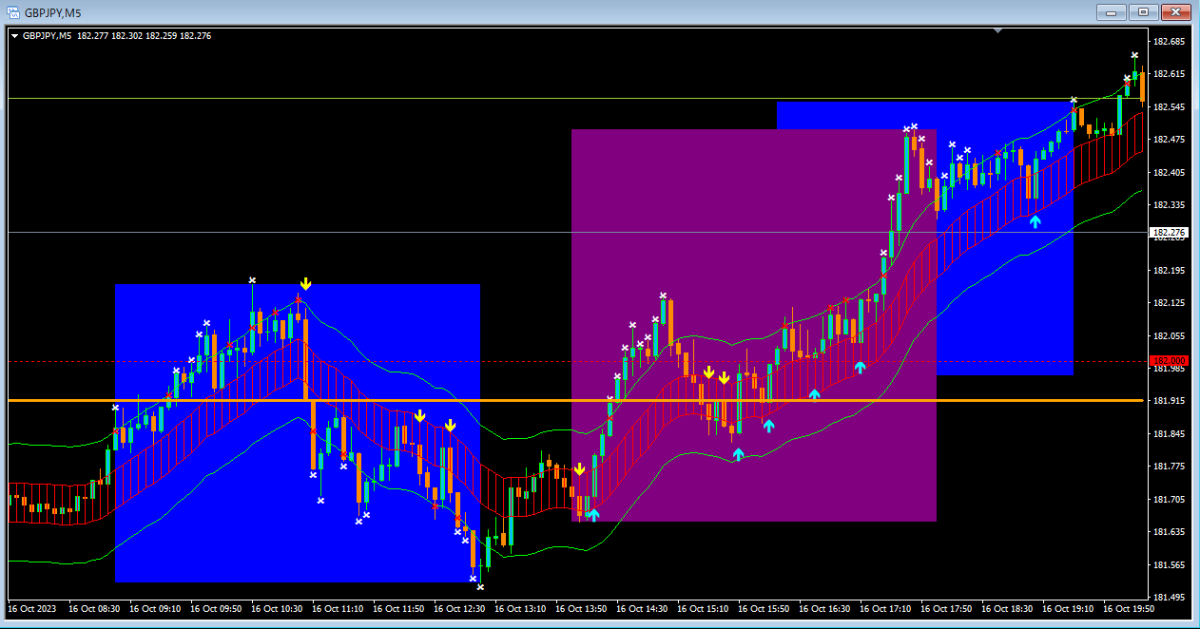This screenshot has height=629, width=1200.
Task: Click white X marker above the highest candle
Action: [1134, 56]
